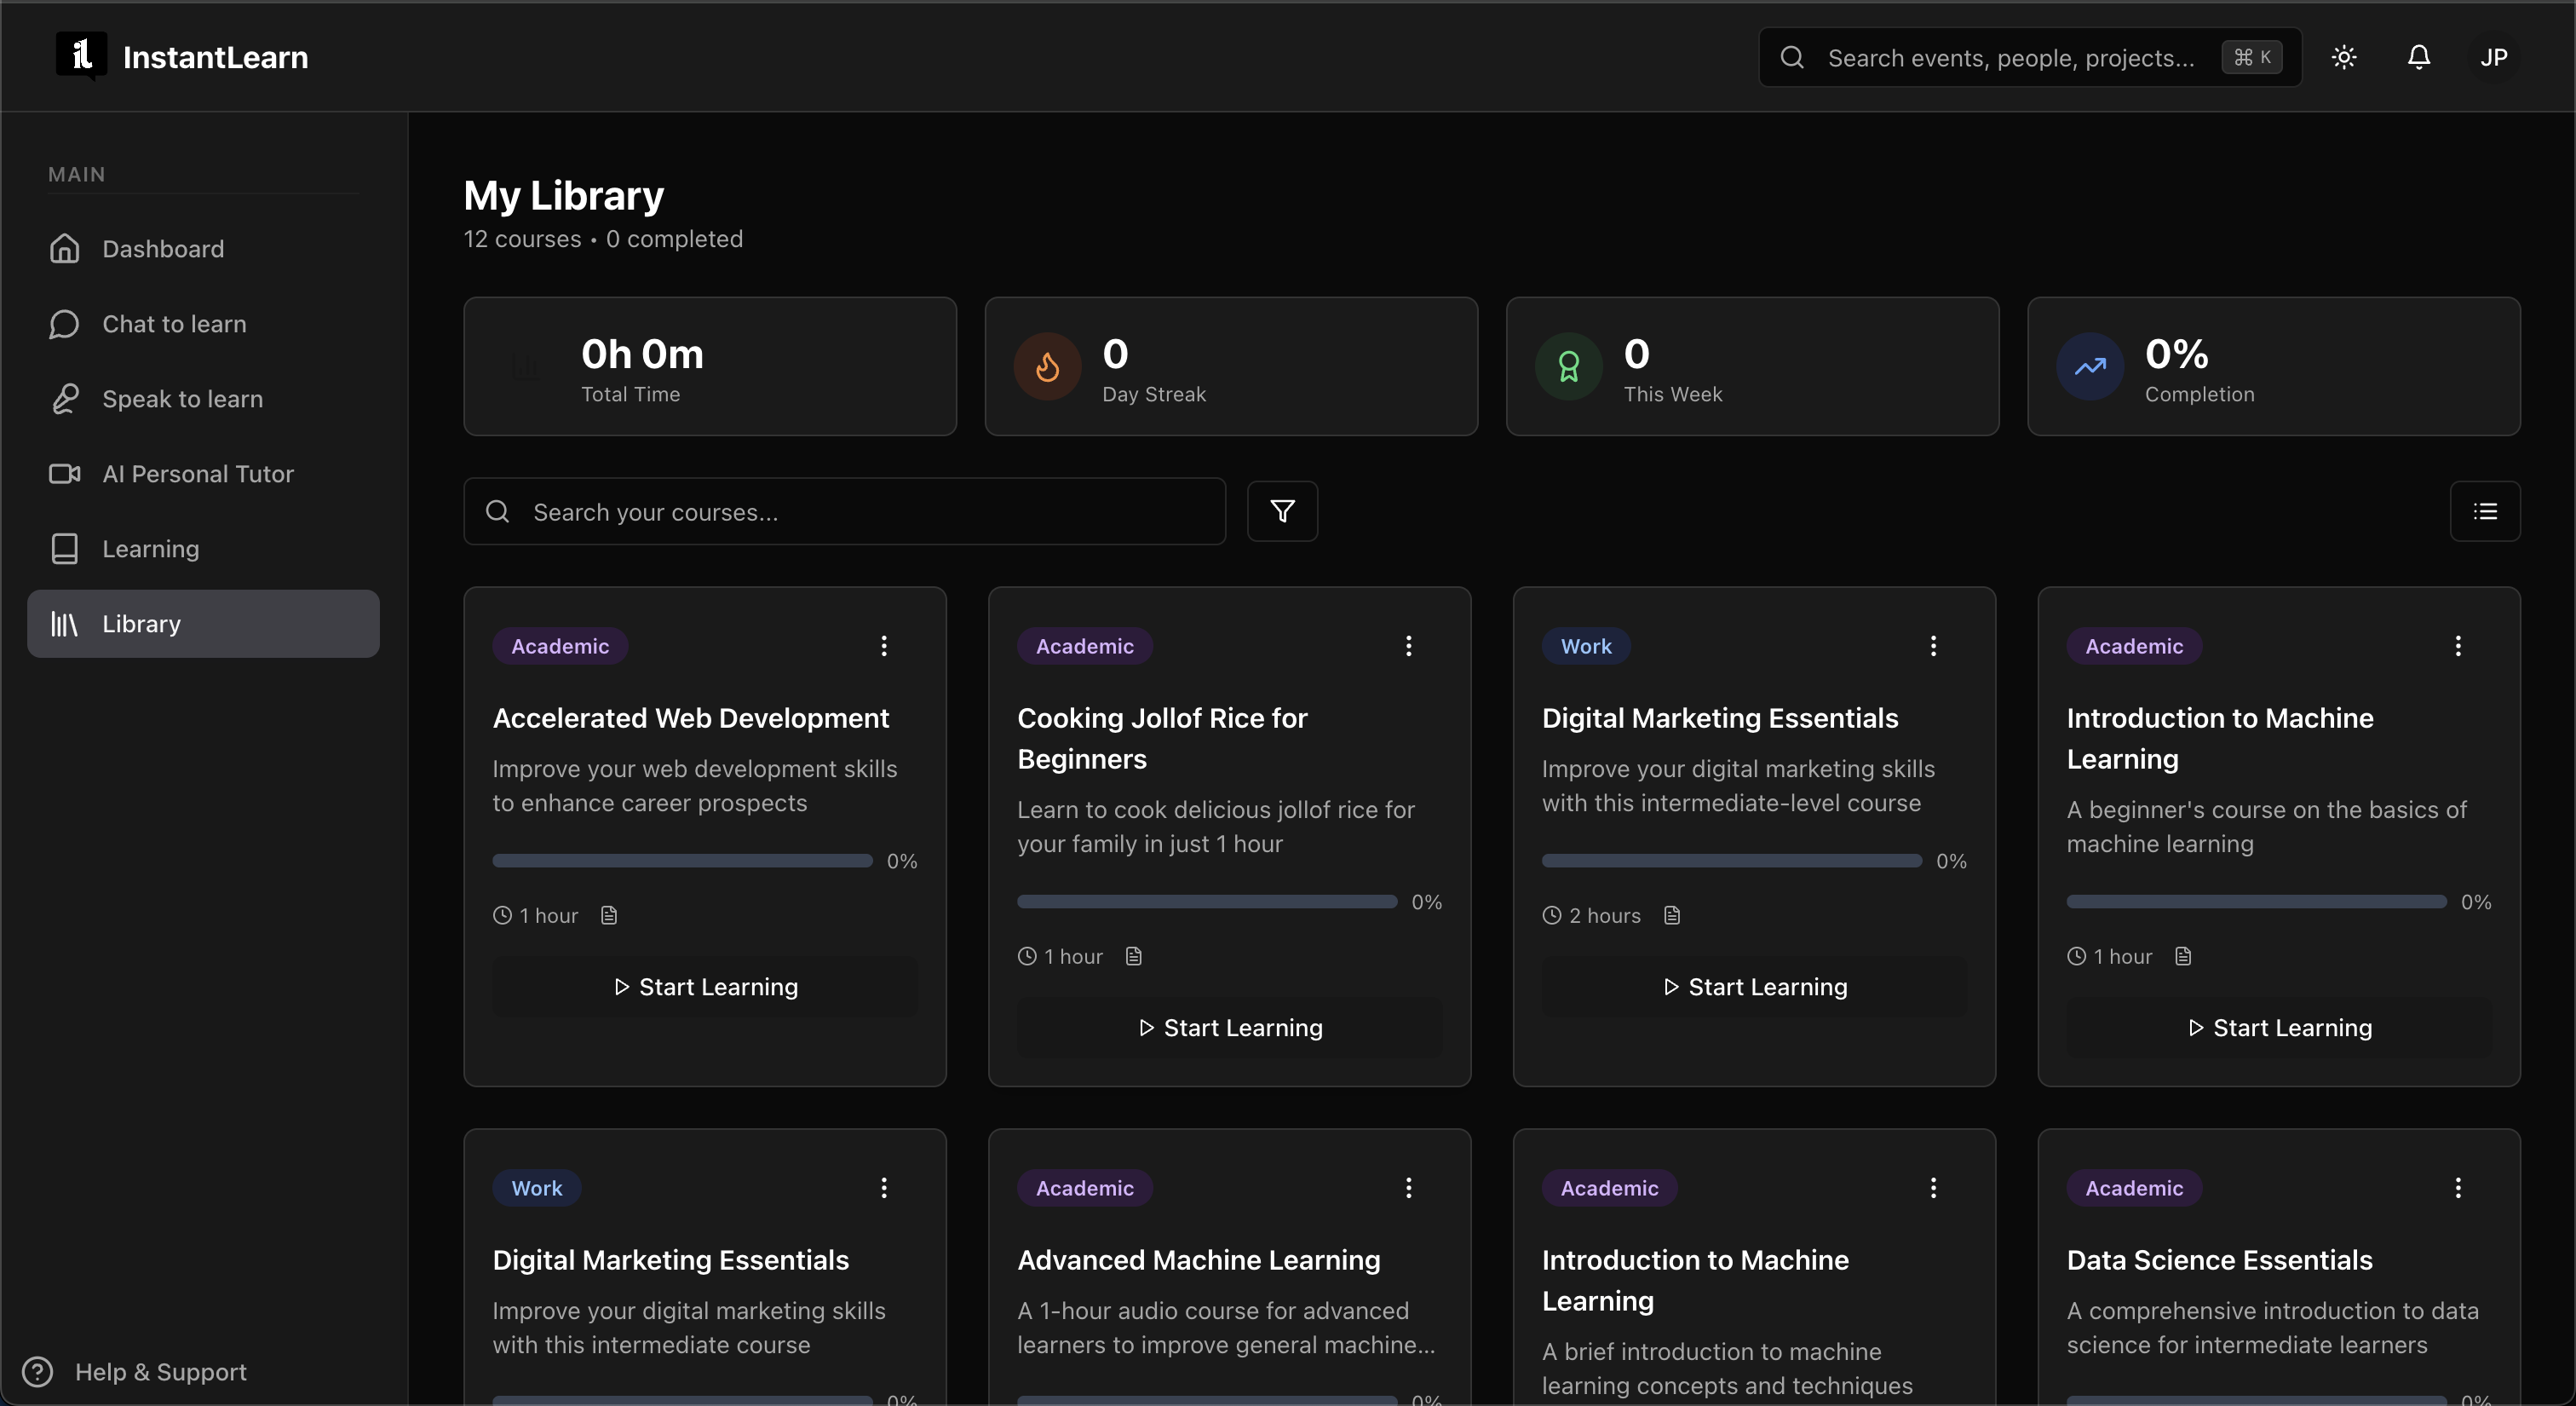Screen dimensions: 2576x1406
Task: Click the Day Streak flame icon
Action: pos(1047,367)
